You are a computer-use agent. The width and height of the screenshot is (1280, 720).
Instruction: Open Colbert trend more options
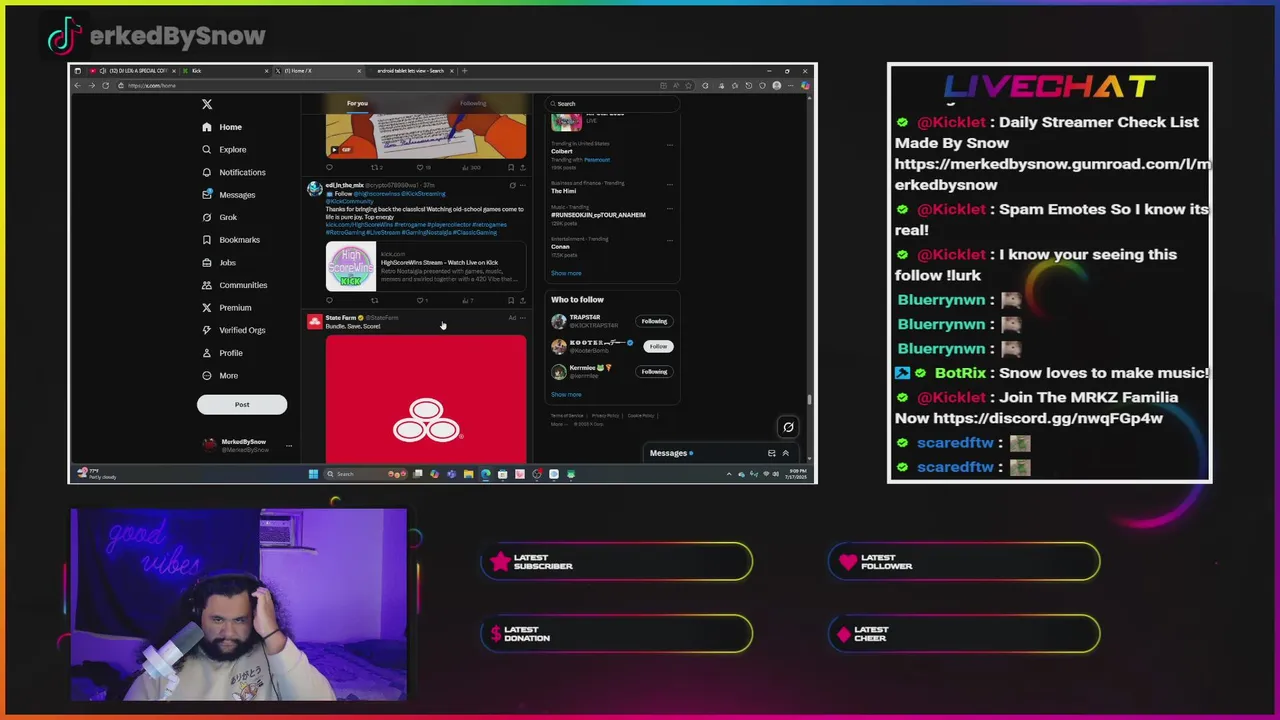click(x=670, y=145)
